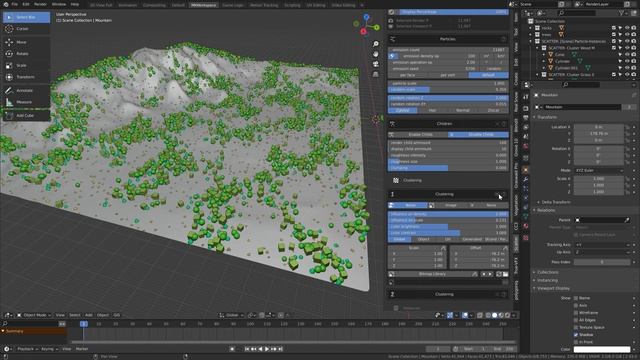
Task: Choose the Measure tool
Action: pyautogui.click(x=27, y=102)
